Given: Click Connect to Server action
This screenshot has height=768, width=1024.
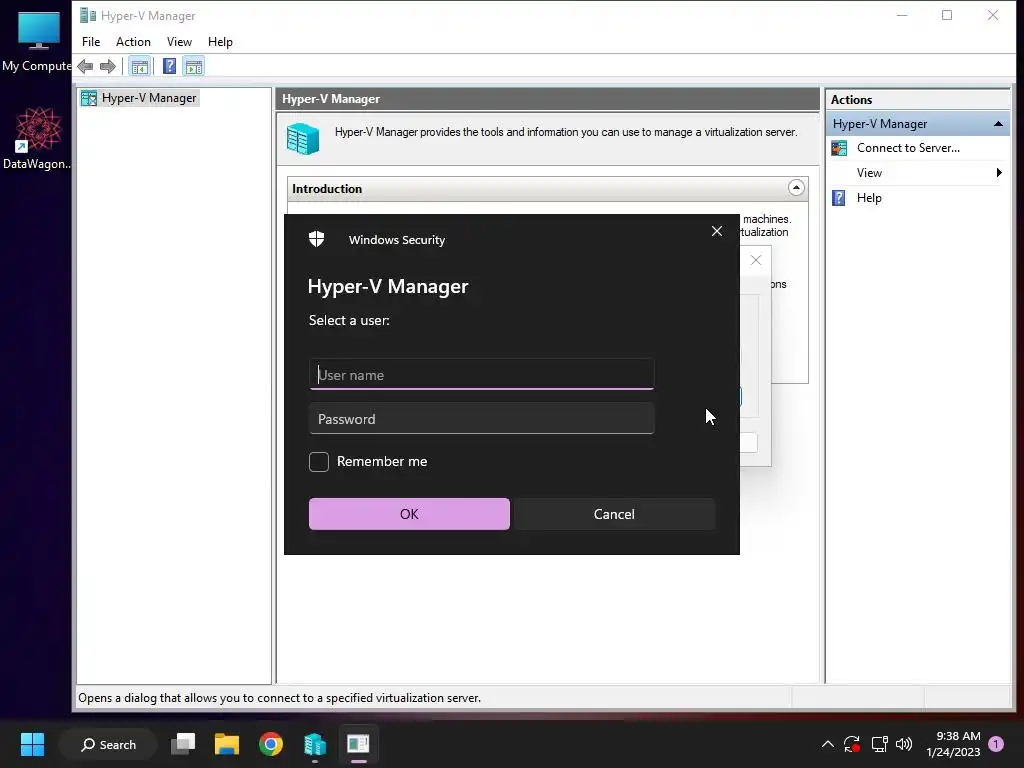Looking at the screenshot, I should 908,148.
